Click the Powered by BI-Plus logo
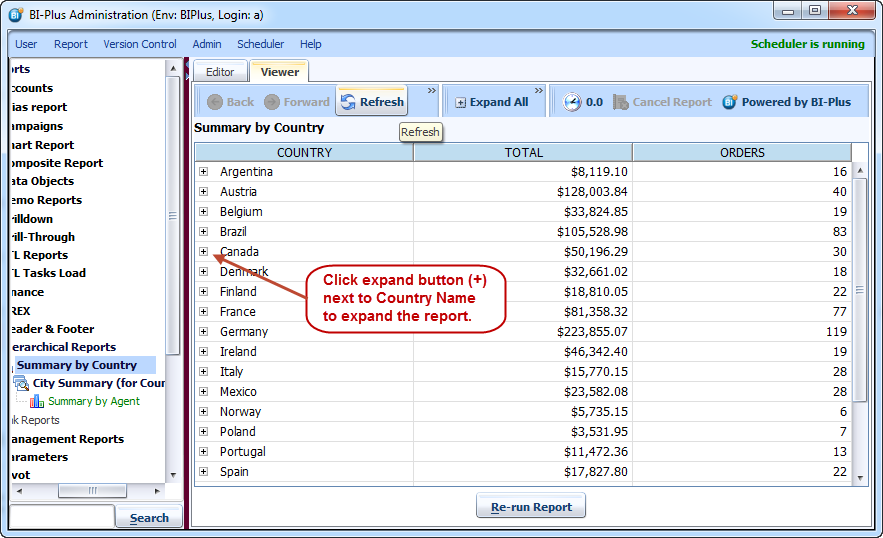 pyautogui.click(x=730, y=102)
